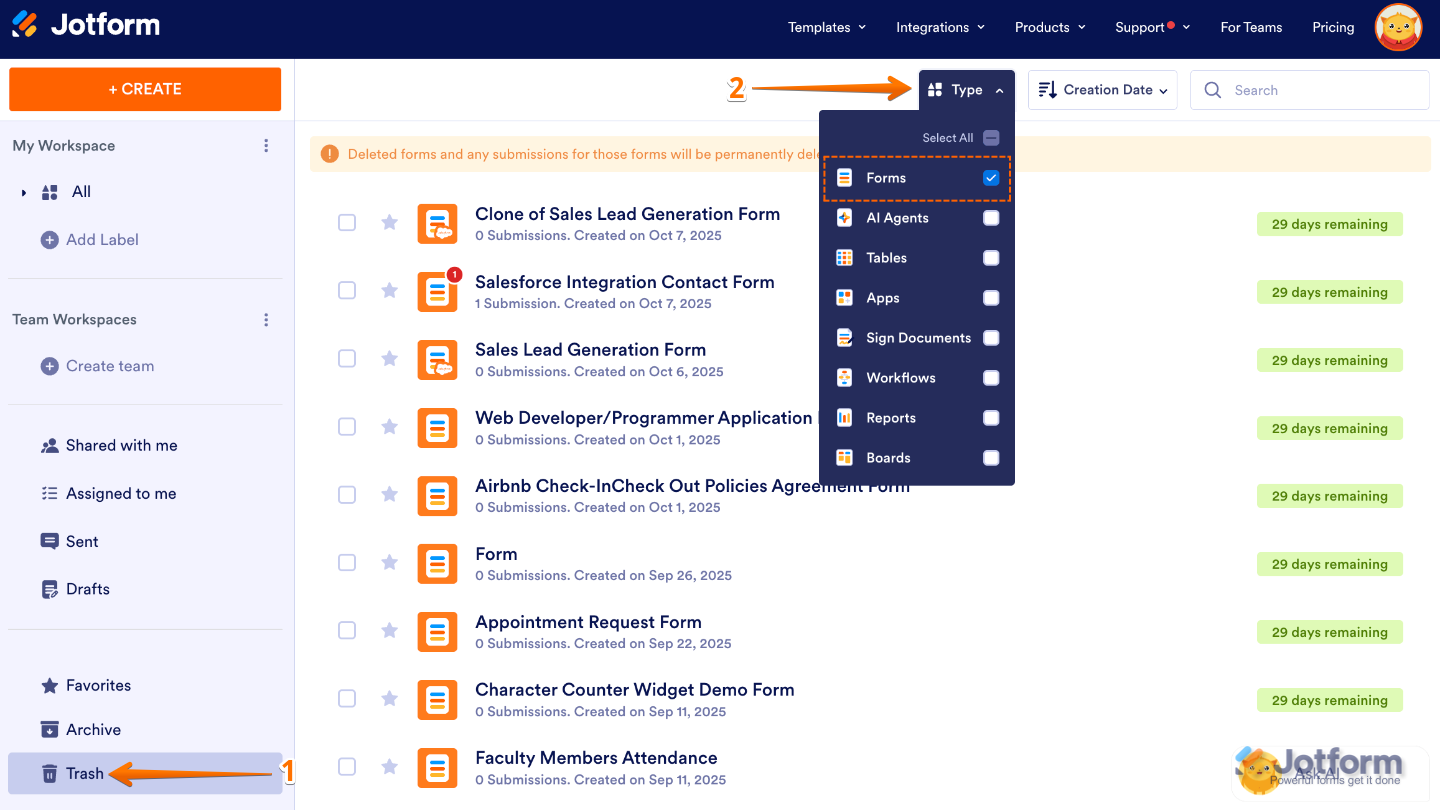
Task: Click the orange CREATE button
Action: coord(145,89)
